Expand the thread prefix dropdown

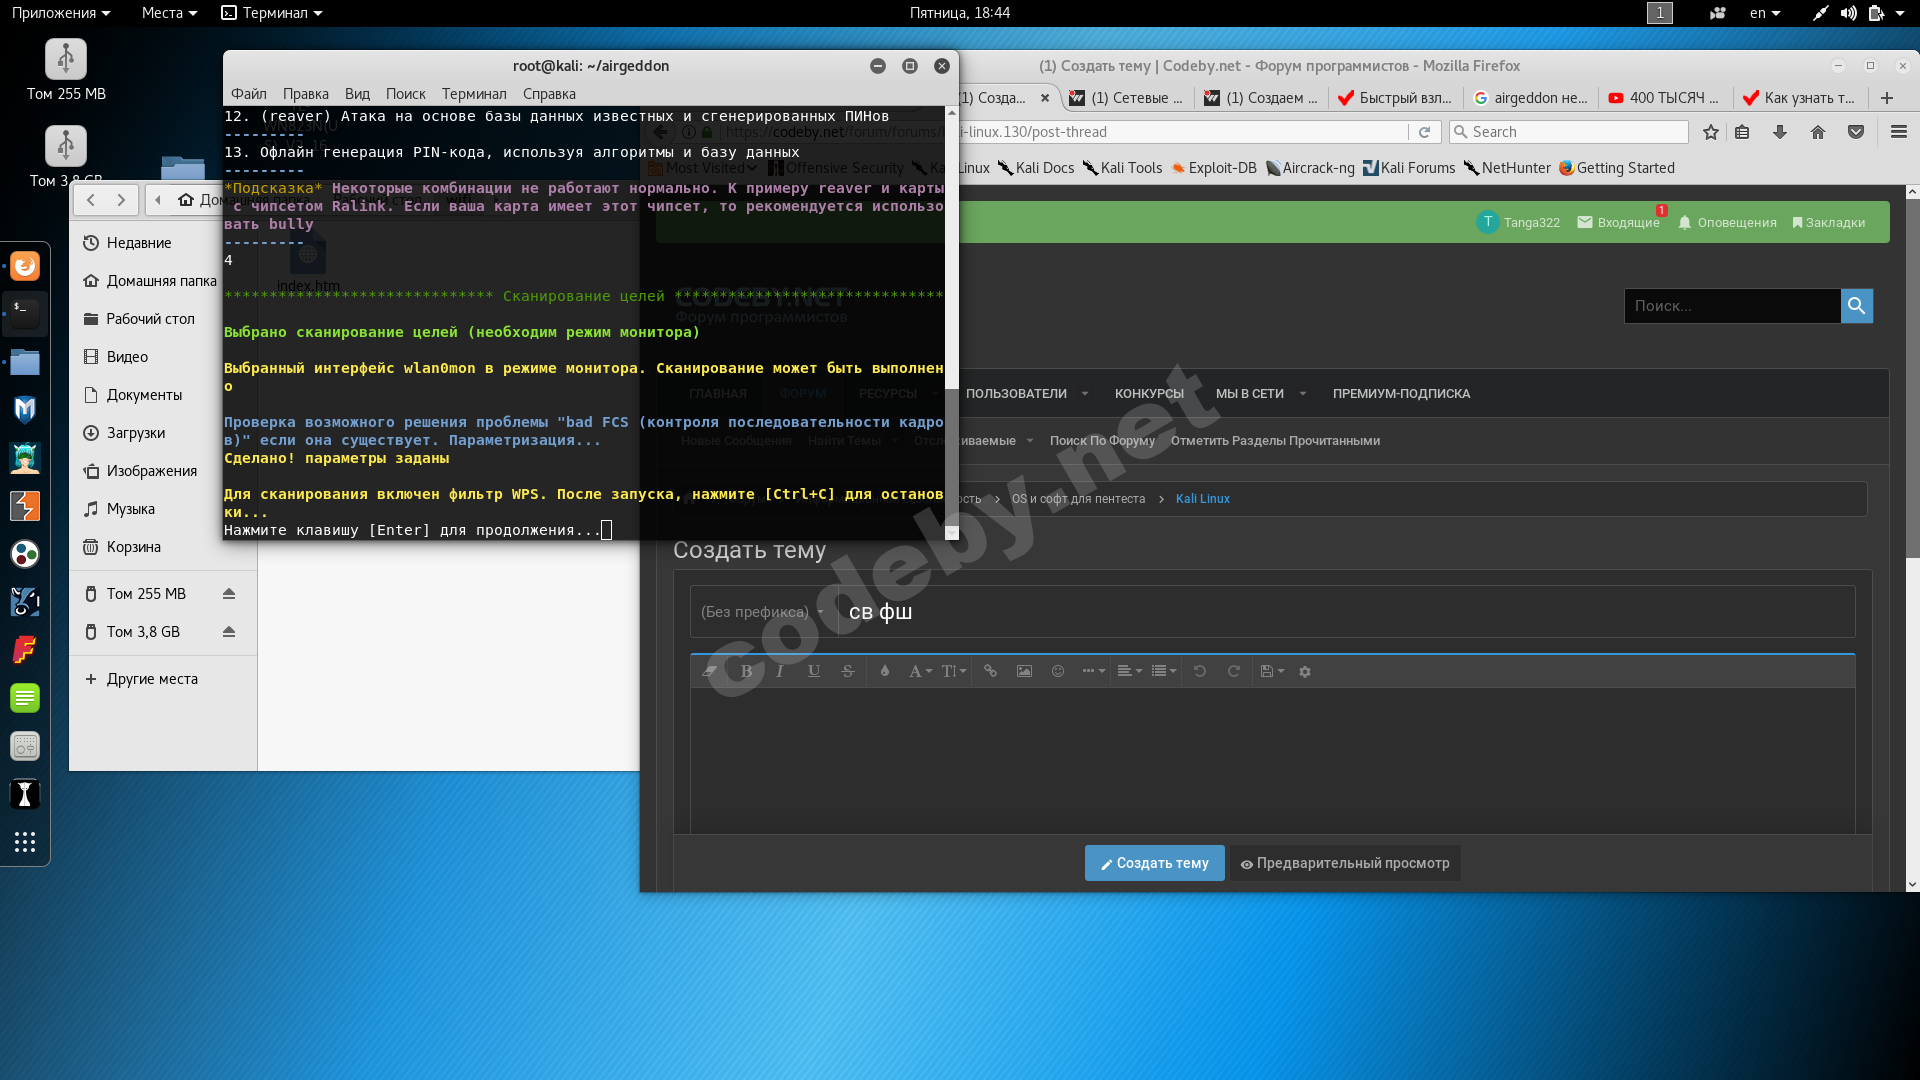762,612
